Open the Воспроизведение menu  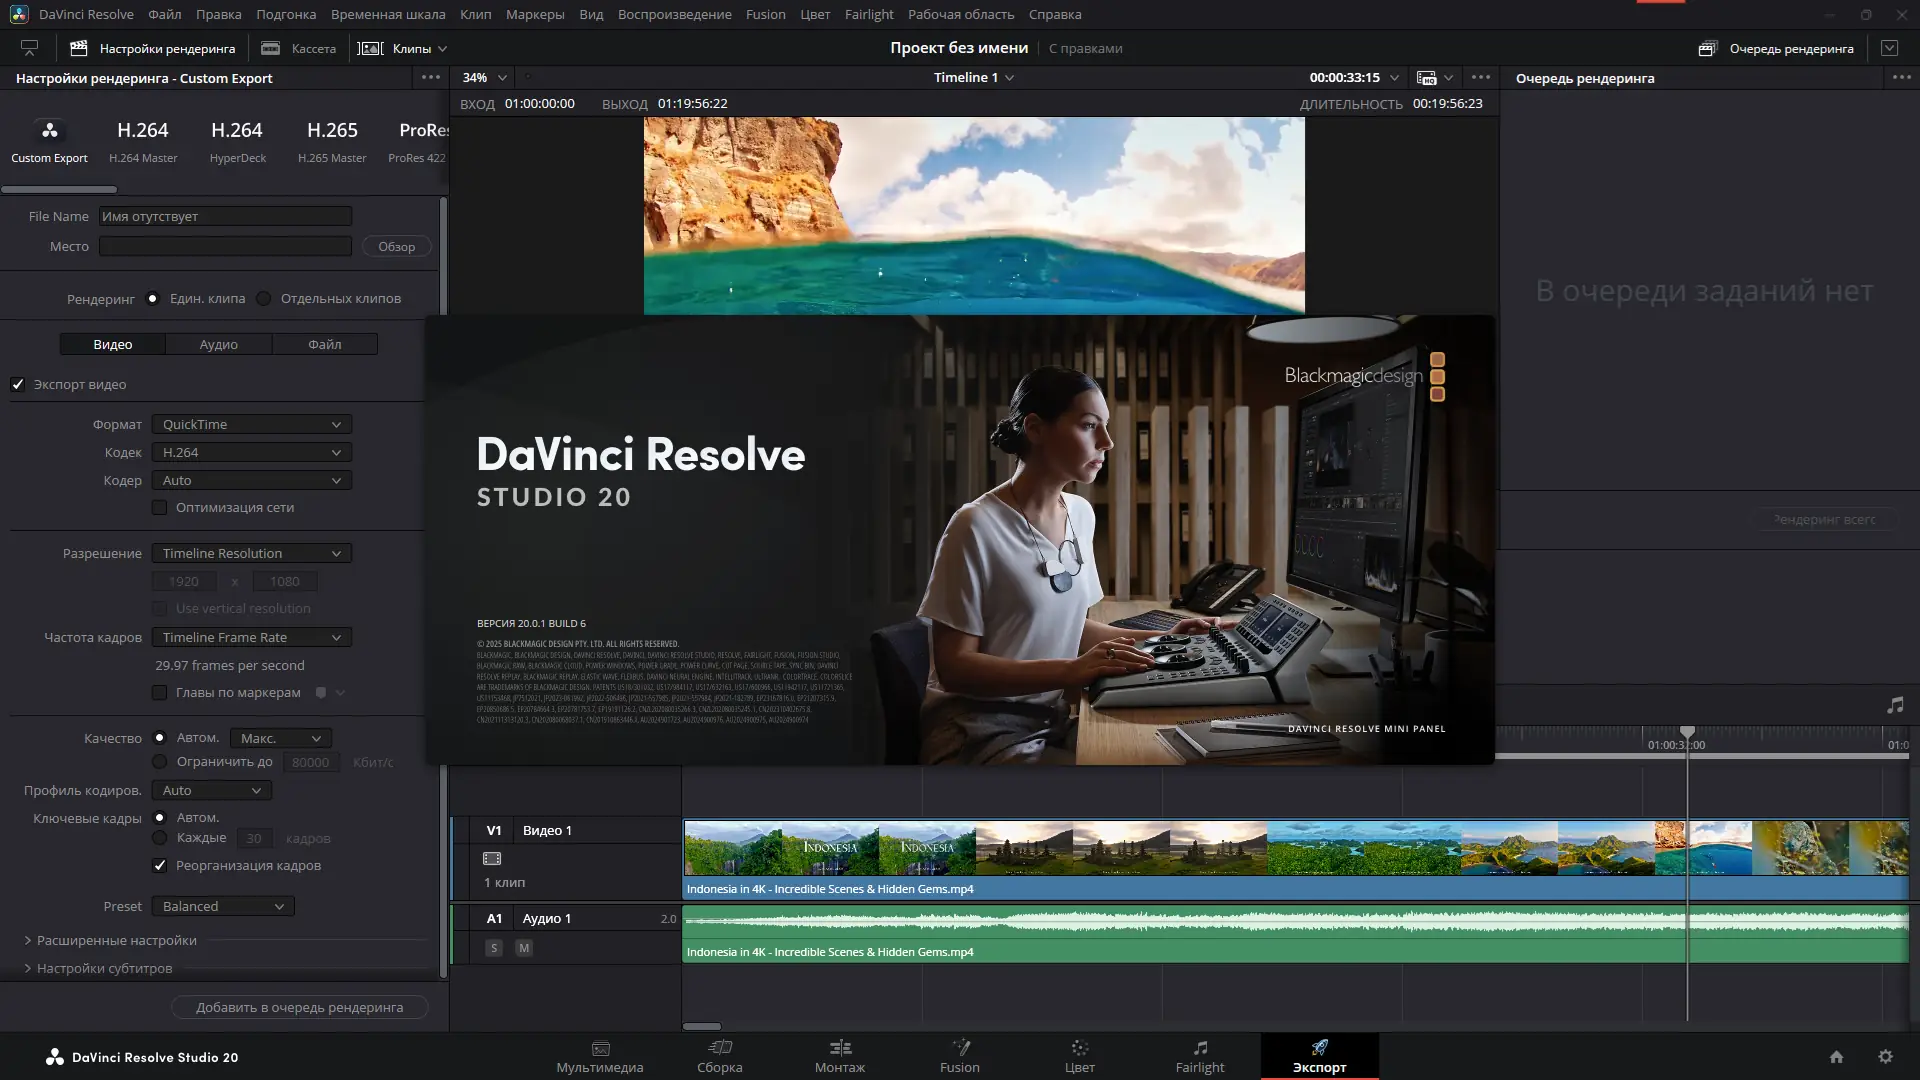pyautogui.click(x=674, y=14)
